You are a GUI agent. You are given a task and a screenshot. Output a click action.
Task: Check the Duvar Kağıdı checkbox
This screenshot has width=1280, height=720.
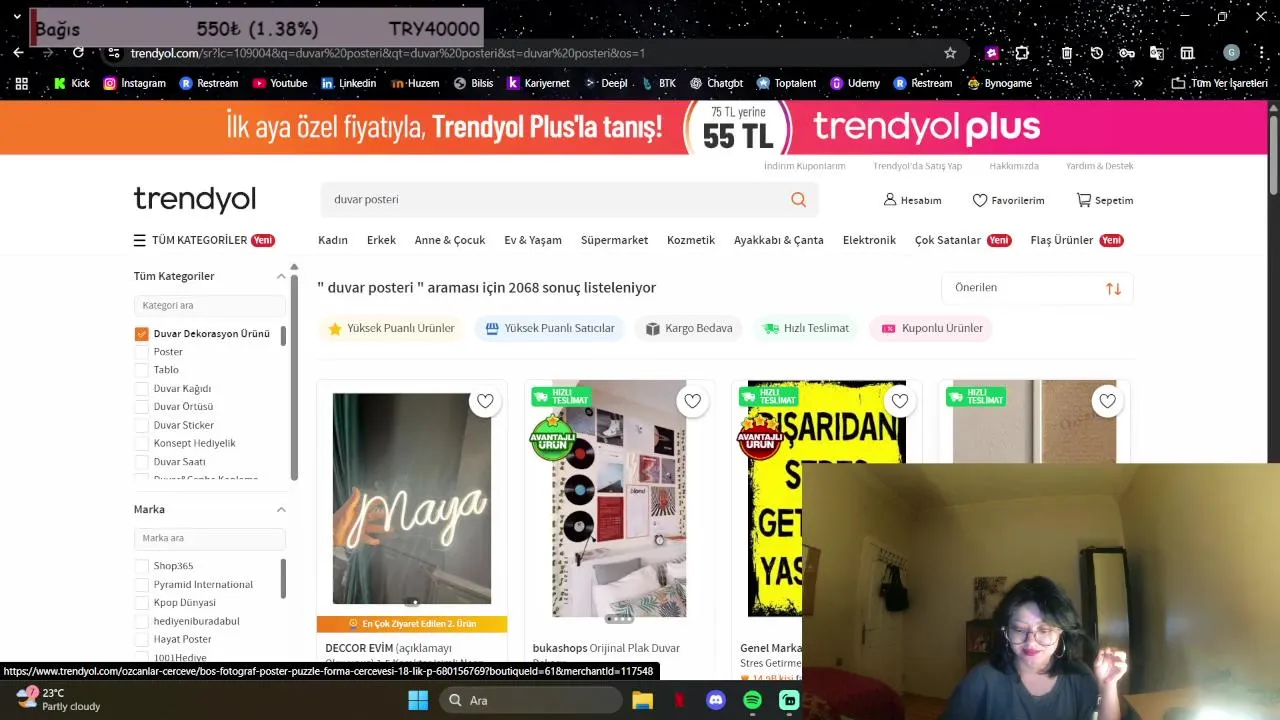[141, 388]
